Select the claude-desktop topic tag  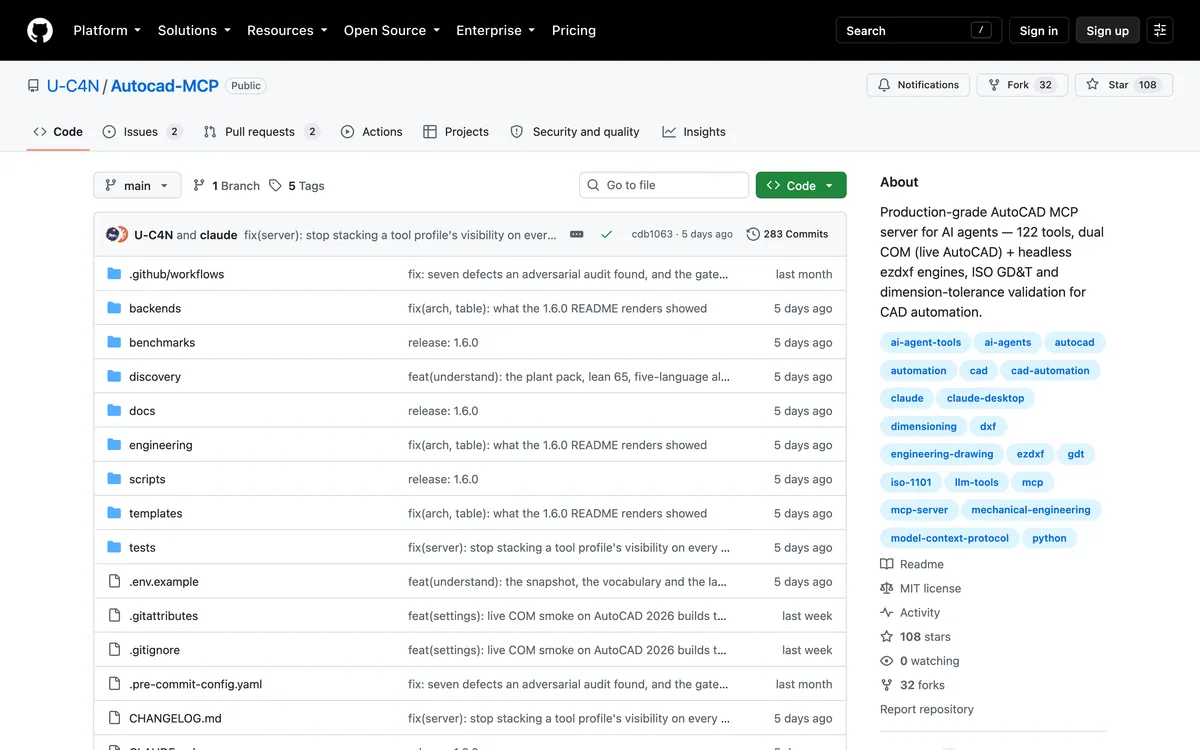(985, 398)
